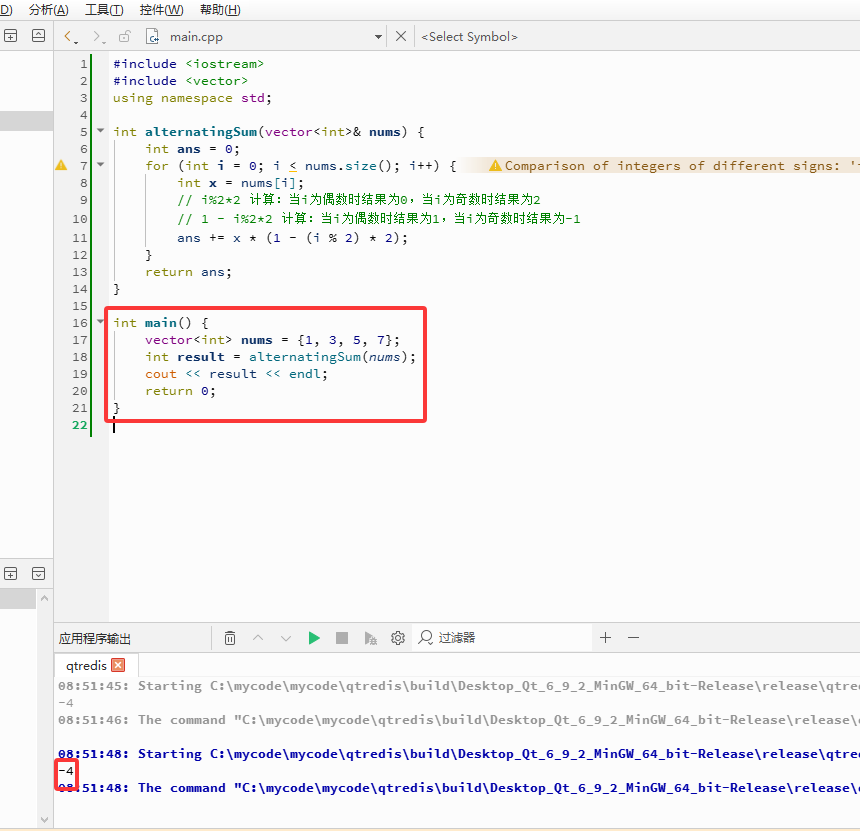Click the using namespace std; line
The width and height of the screenshot is (860, 831).
coord(192,98)
